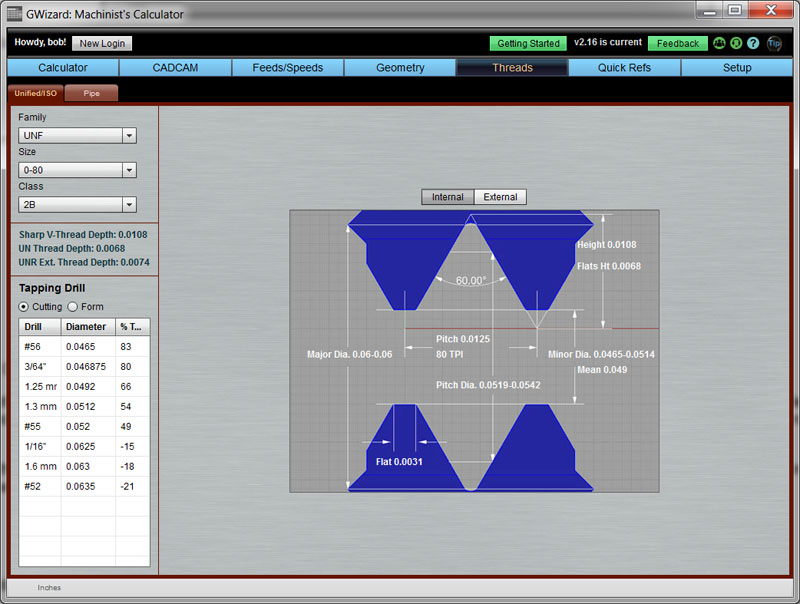Click the Mean 0.049 label
This screenshot has height=604, width=800.
tap(602, 370)
